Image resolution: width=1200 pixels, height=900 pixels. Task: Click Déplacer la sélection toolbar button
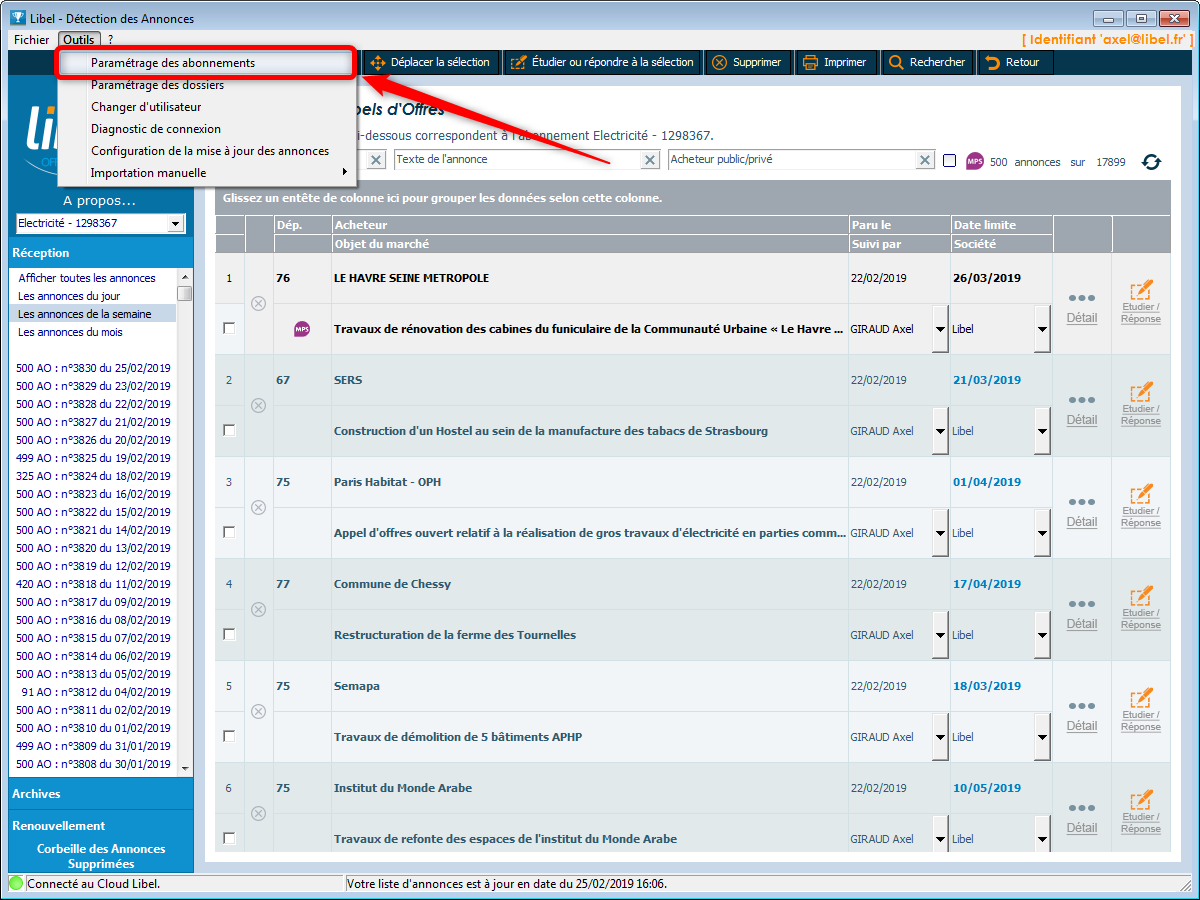[x=430, y=62]
